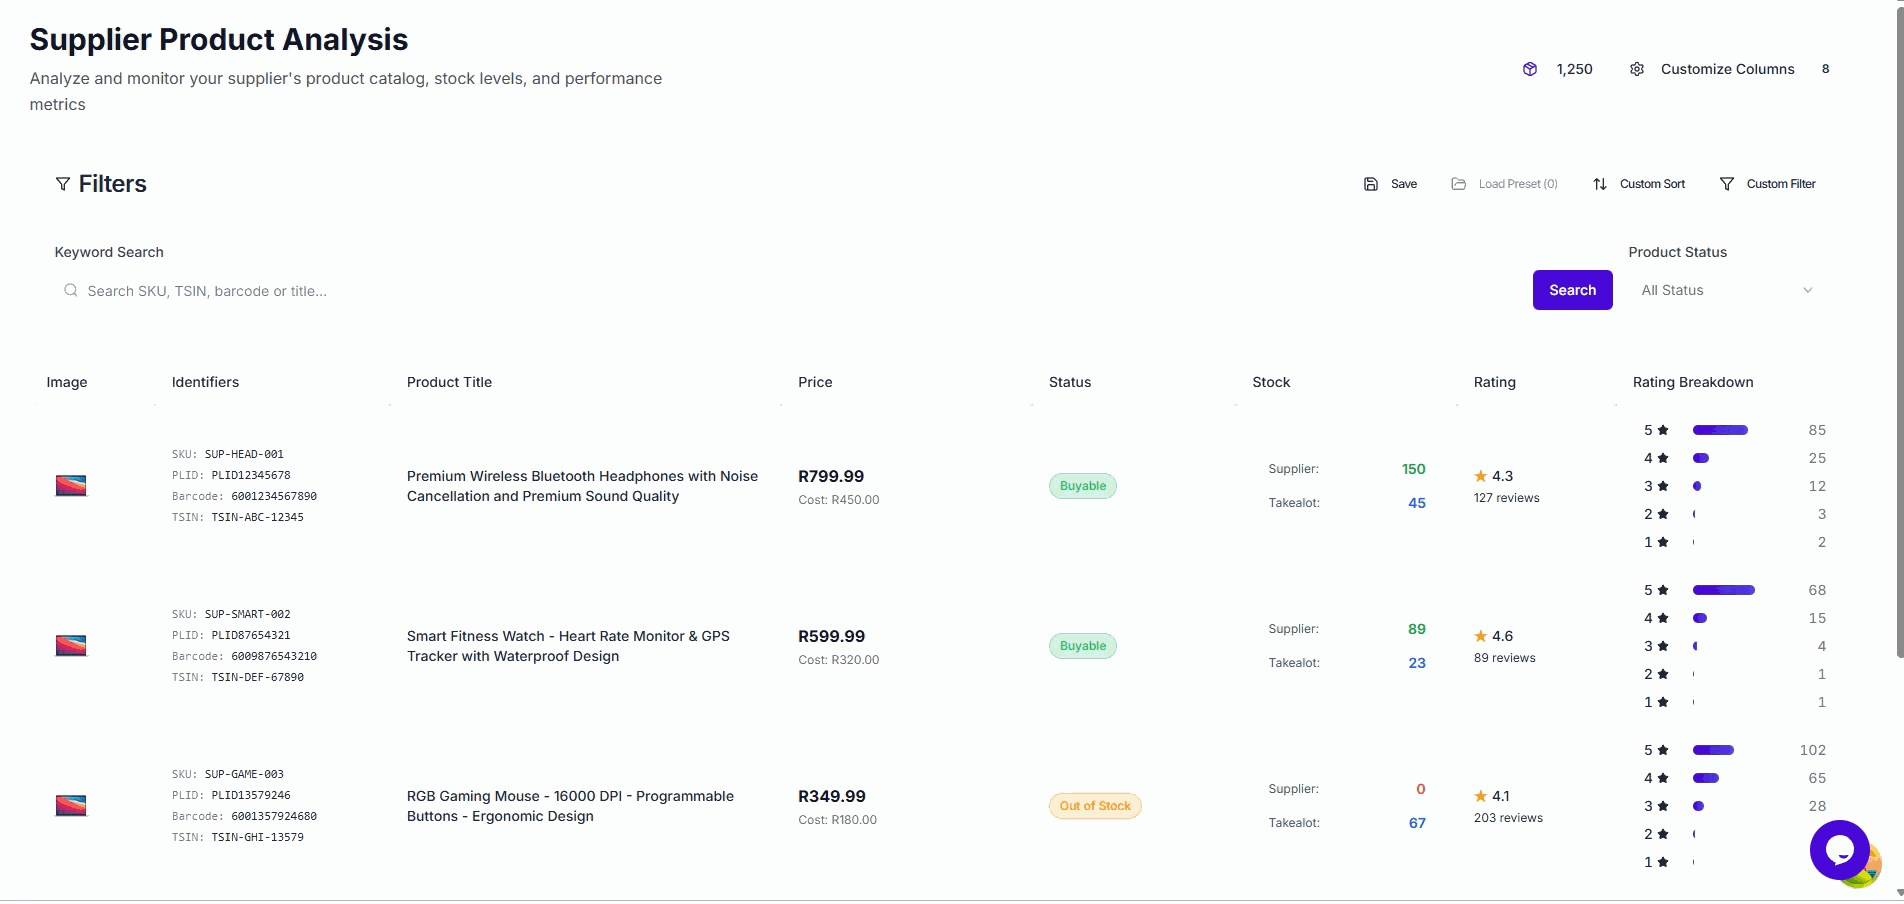Click the star icon next to 4.1 rating

point(1481,796)
